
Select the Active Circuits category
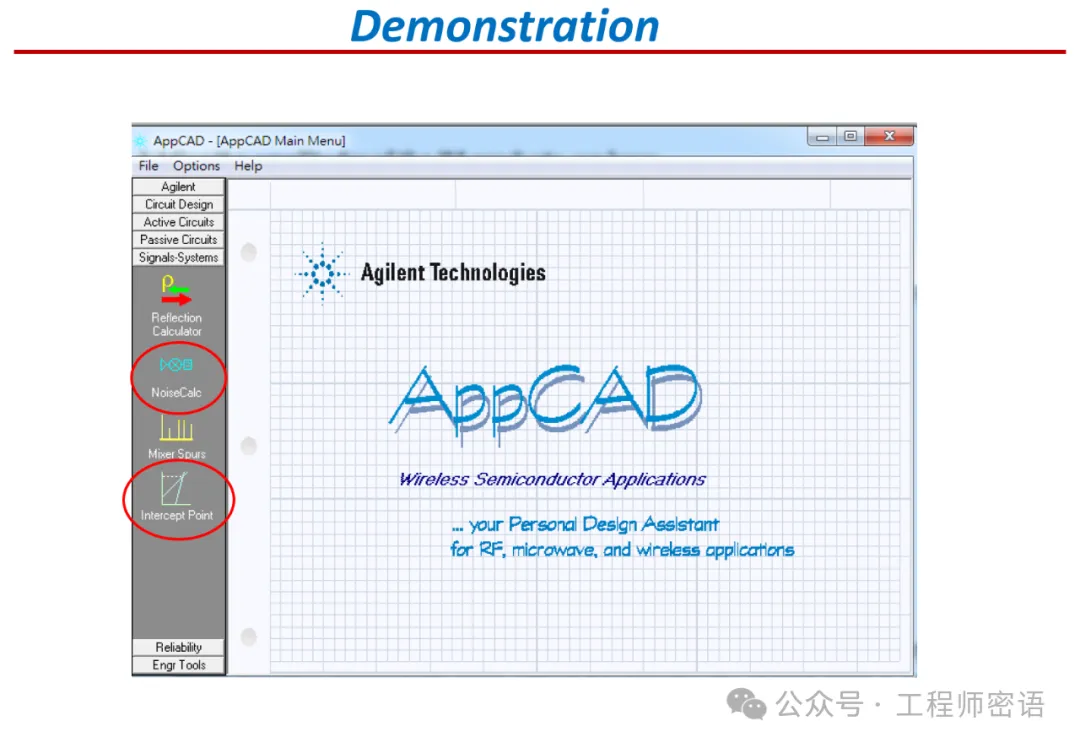(x=178, y=222)
